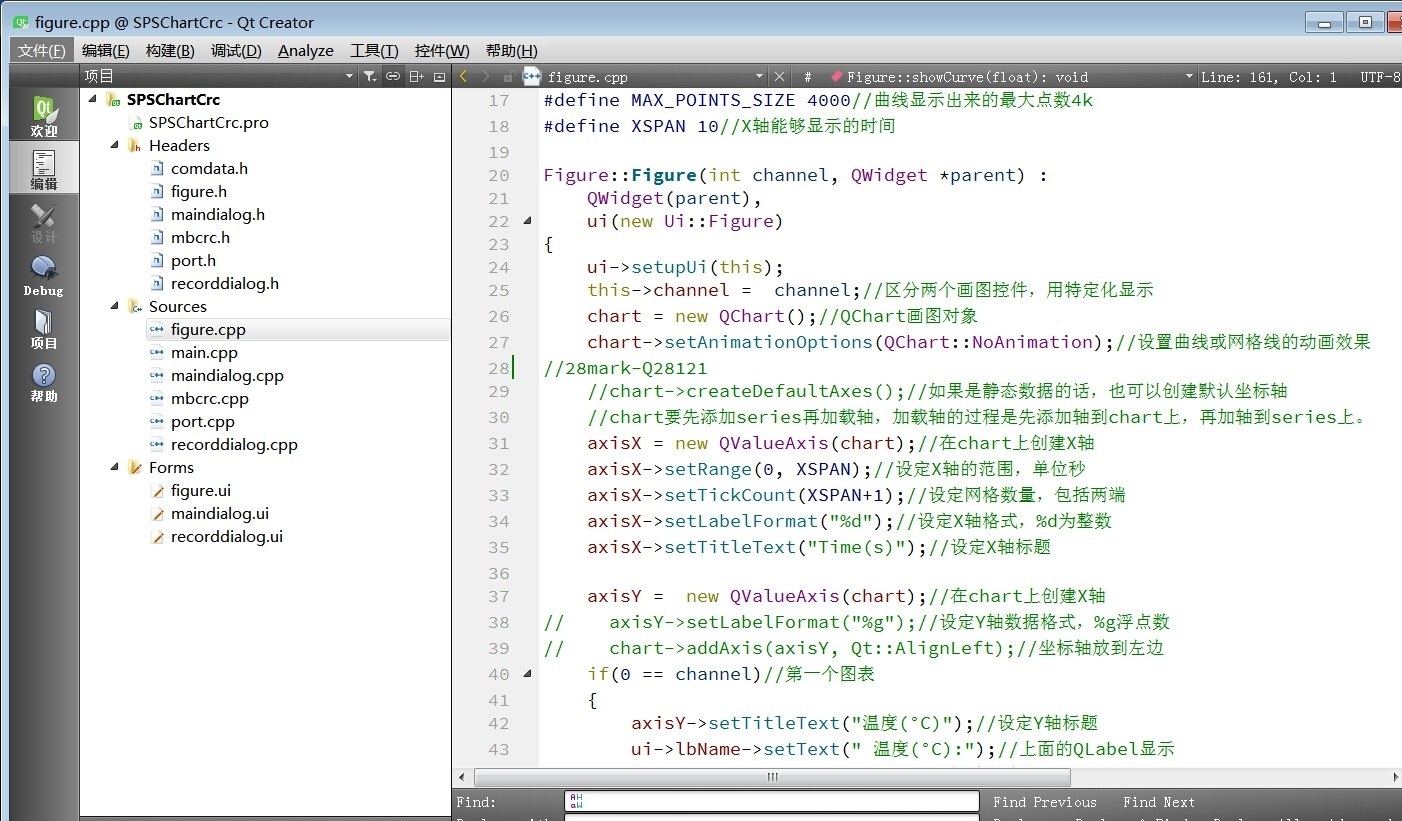Collapse the SPSChartCrc project node

click(x=92, y=99)
